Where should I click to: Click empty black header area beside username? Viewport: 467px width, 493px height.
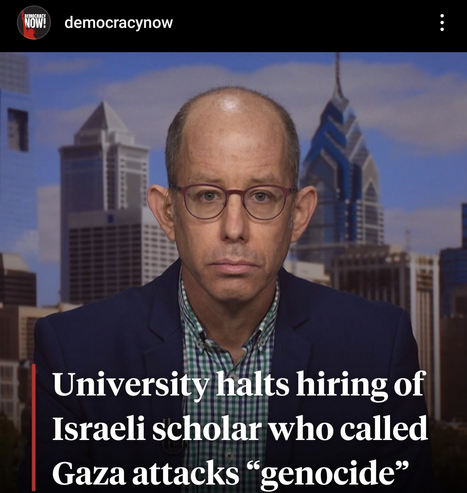point(300,23)
